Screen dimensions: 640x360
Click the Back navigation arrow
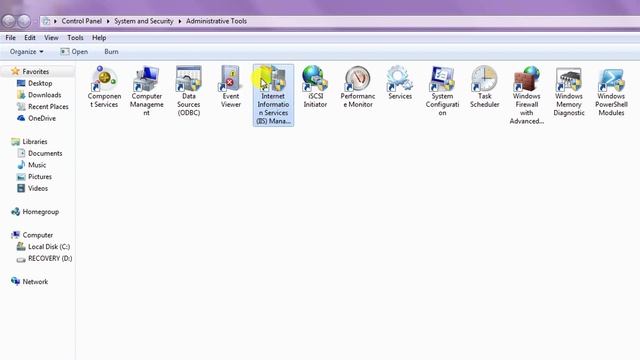pos(9,21)
